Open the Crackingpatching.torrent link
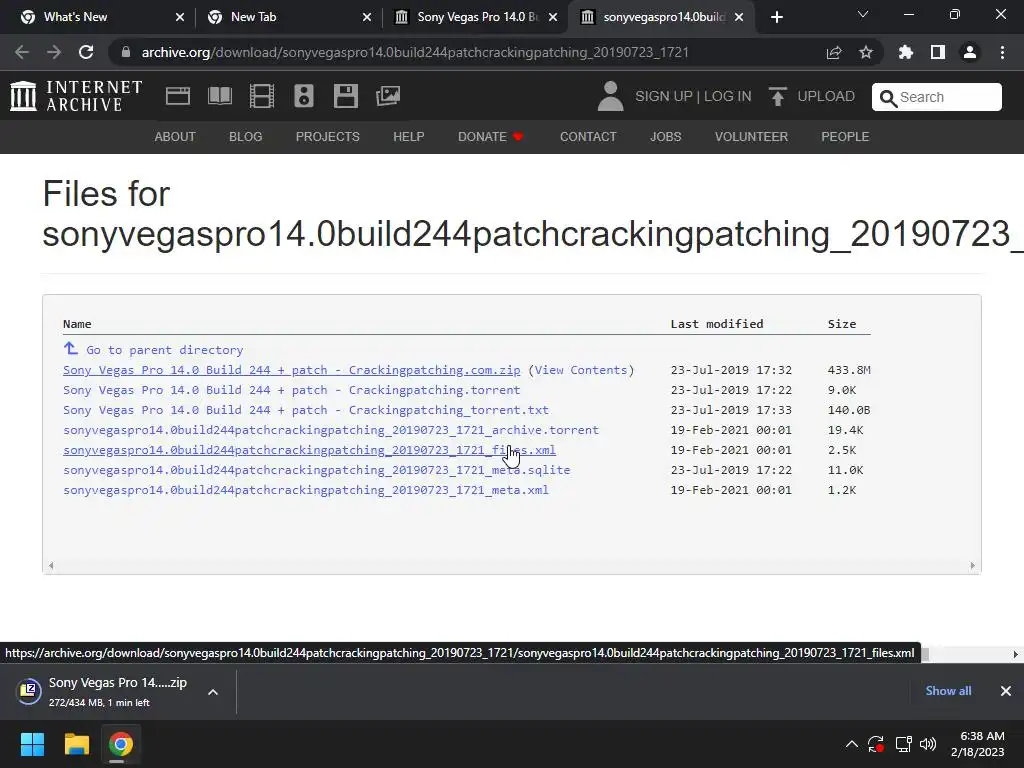The width and height of the screenshot is (1024, 768). [292, 390]
